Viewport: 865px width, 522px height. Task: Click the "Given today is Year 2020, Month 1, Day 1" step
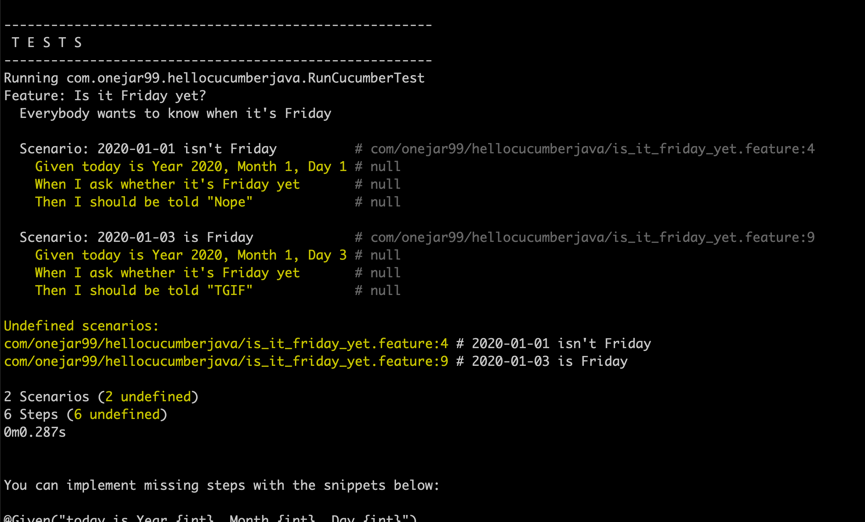pyautogui.click(x=191, y=166)
